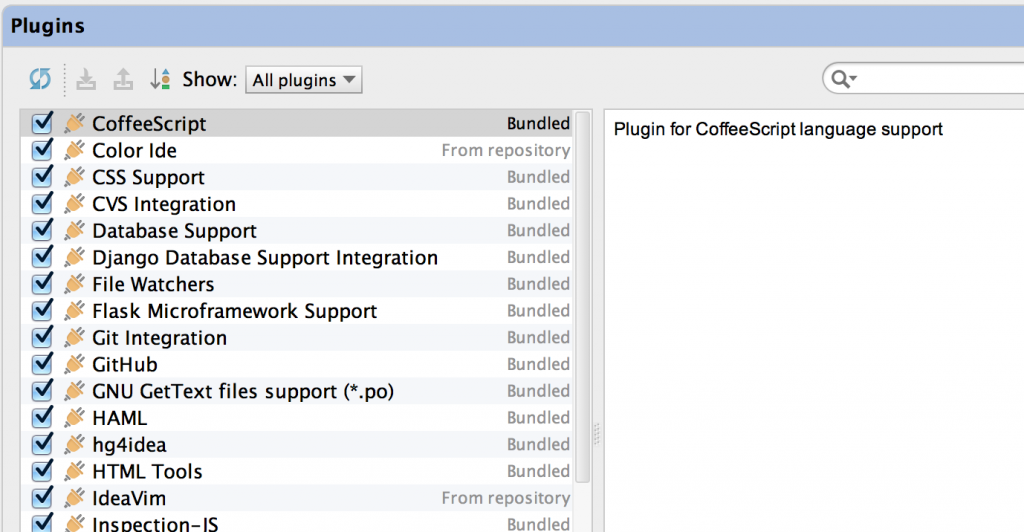
Task: Disable the File Watchers checkbox
Action: coord(42,283)
